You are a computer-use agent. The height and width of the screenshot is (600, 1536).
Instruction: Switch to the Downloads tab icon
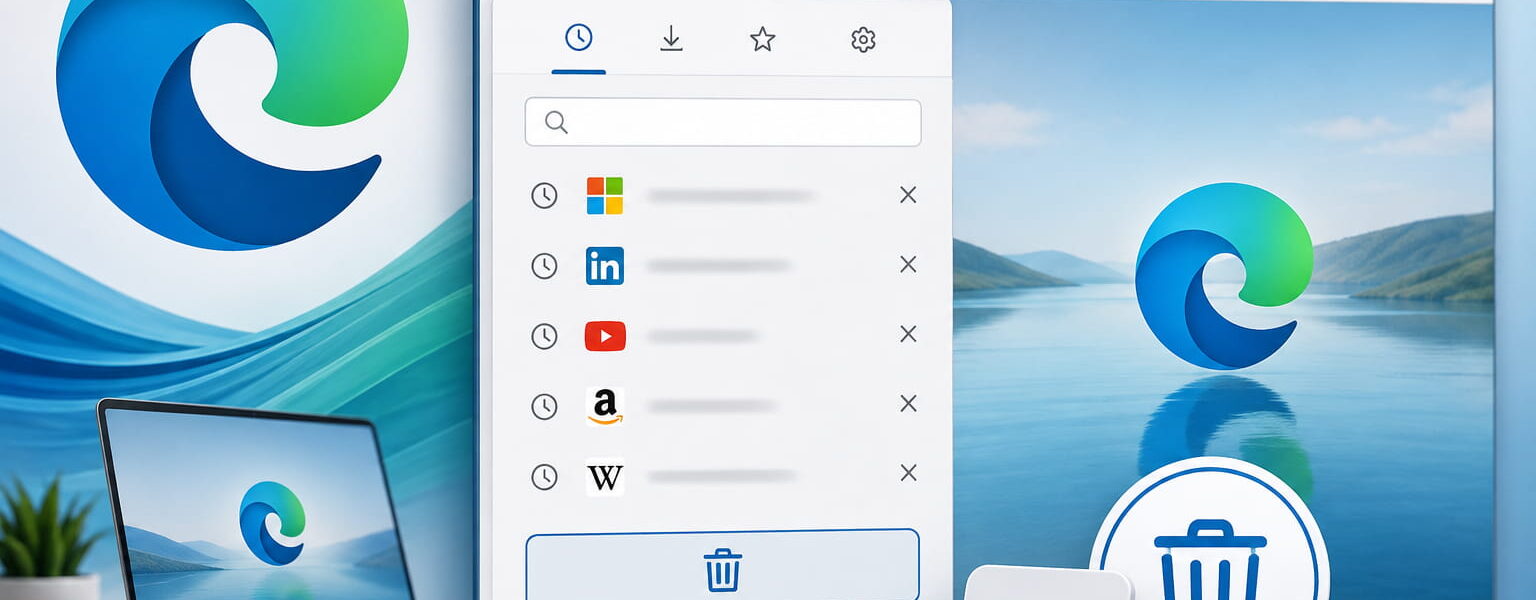click(x=671, y=39)
